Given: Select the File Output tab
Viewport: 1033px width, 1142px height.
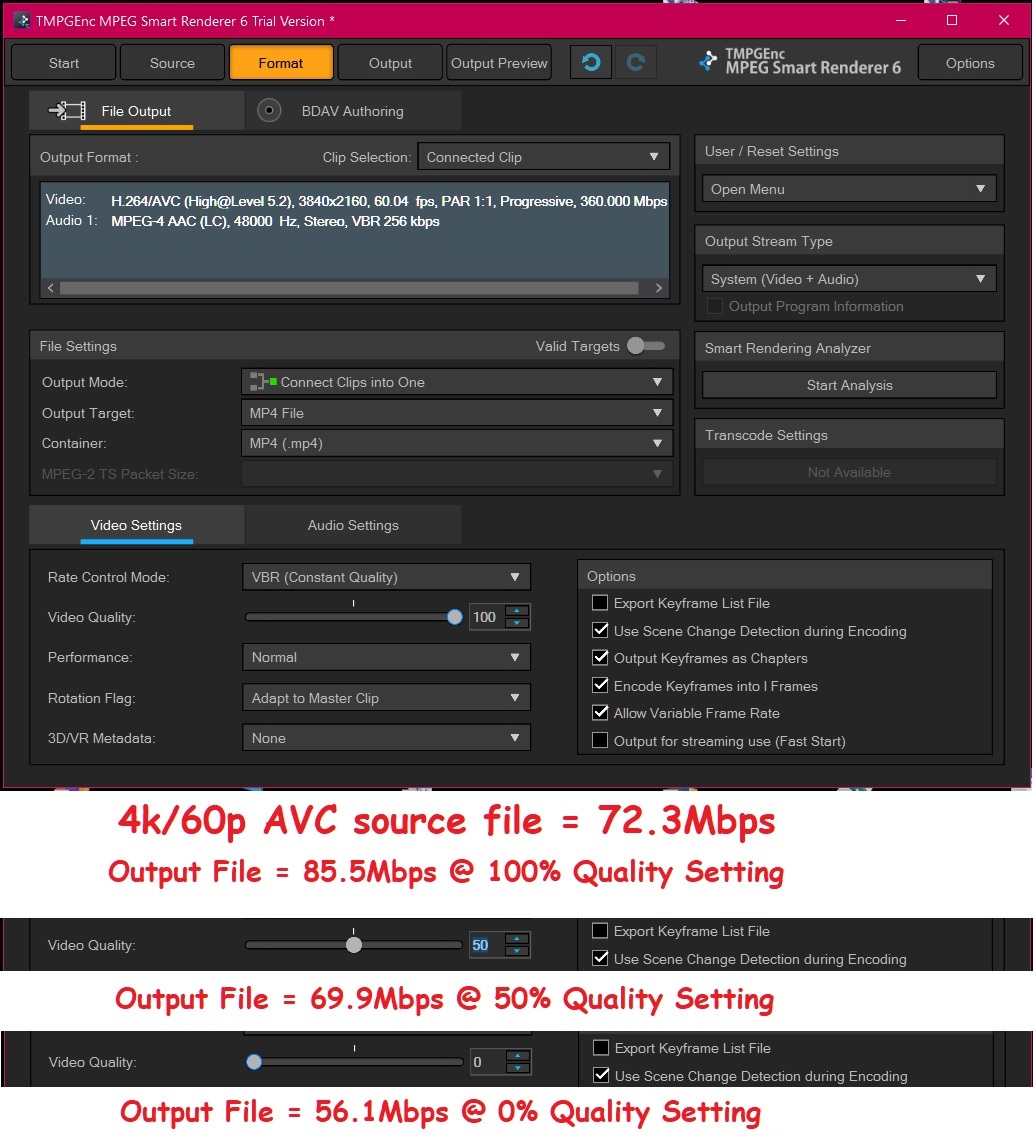Looking at the screenshot, I should (136, 111).
